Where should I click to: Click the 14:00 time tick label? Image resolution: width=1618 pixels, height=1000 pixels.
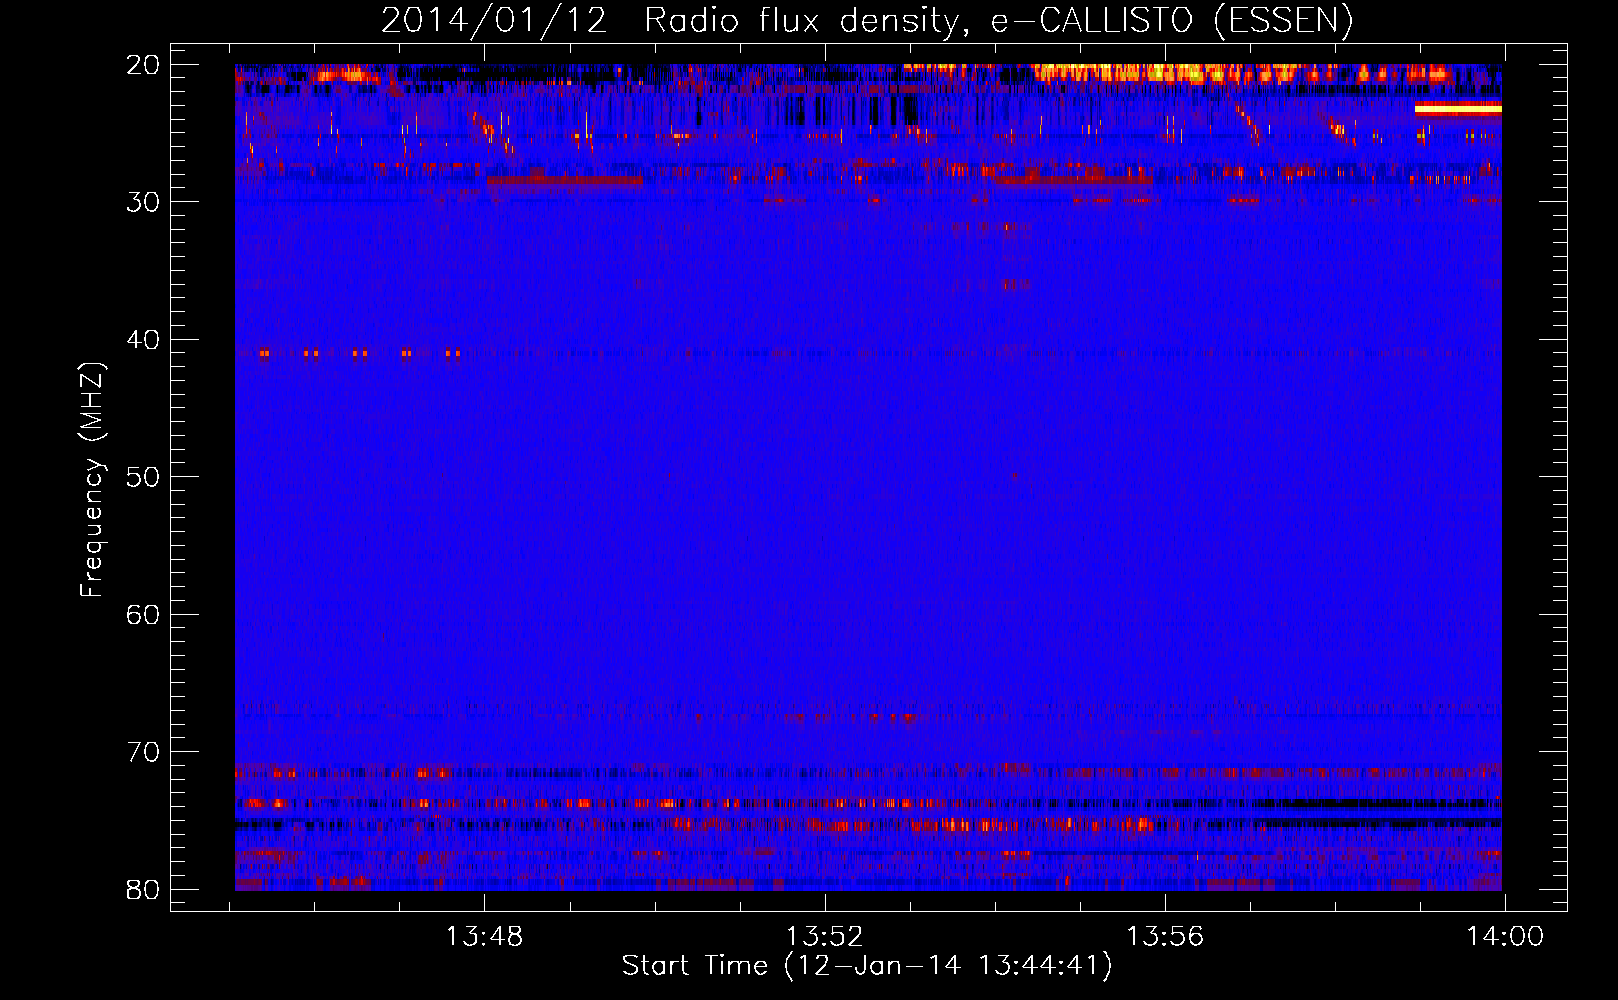pos(1505,937)
